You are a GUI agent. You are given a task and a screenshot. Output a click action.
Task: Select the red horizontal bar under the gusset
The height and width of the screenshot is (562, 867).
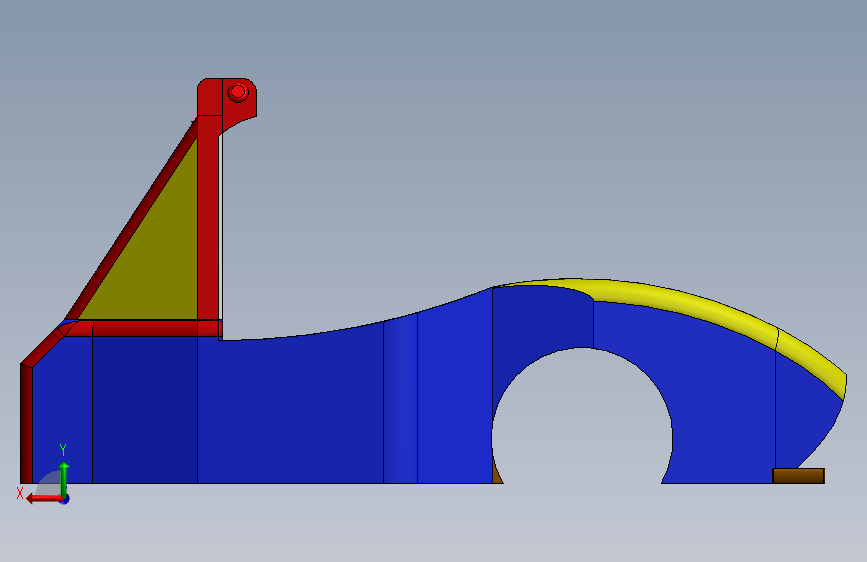[x=145, y=328]
